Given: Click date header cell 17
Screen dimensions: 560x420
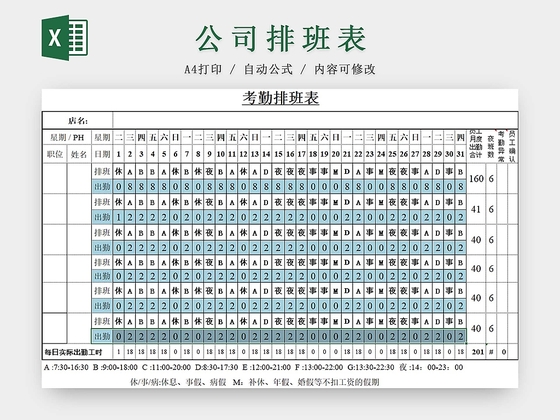Looking at the screenshot, I should (x=301, y=154).
